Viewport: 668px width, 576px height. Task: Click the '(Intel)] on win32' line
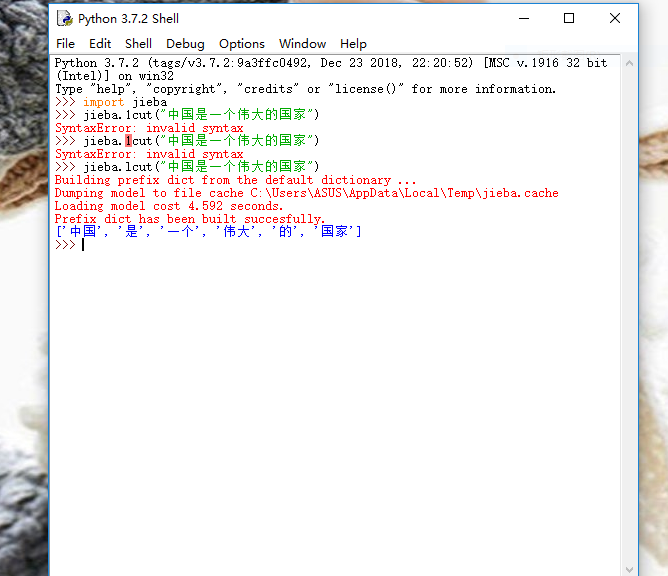(x=115, y=76)
